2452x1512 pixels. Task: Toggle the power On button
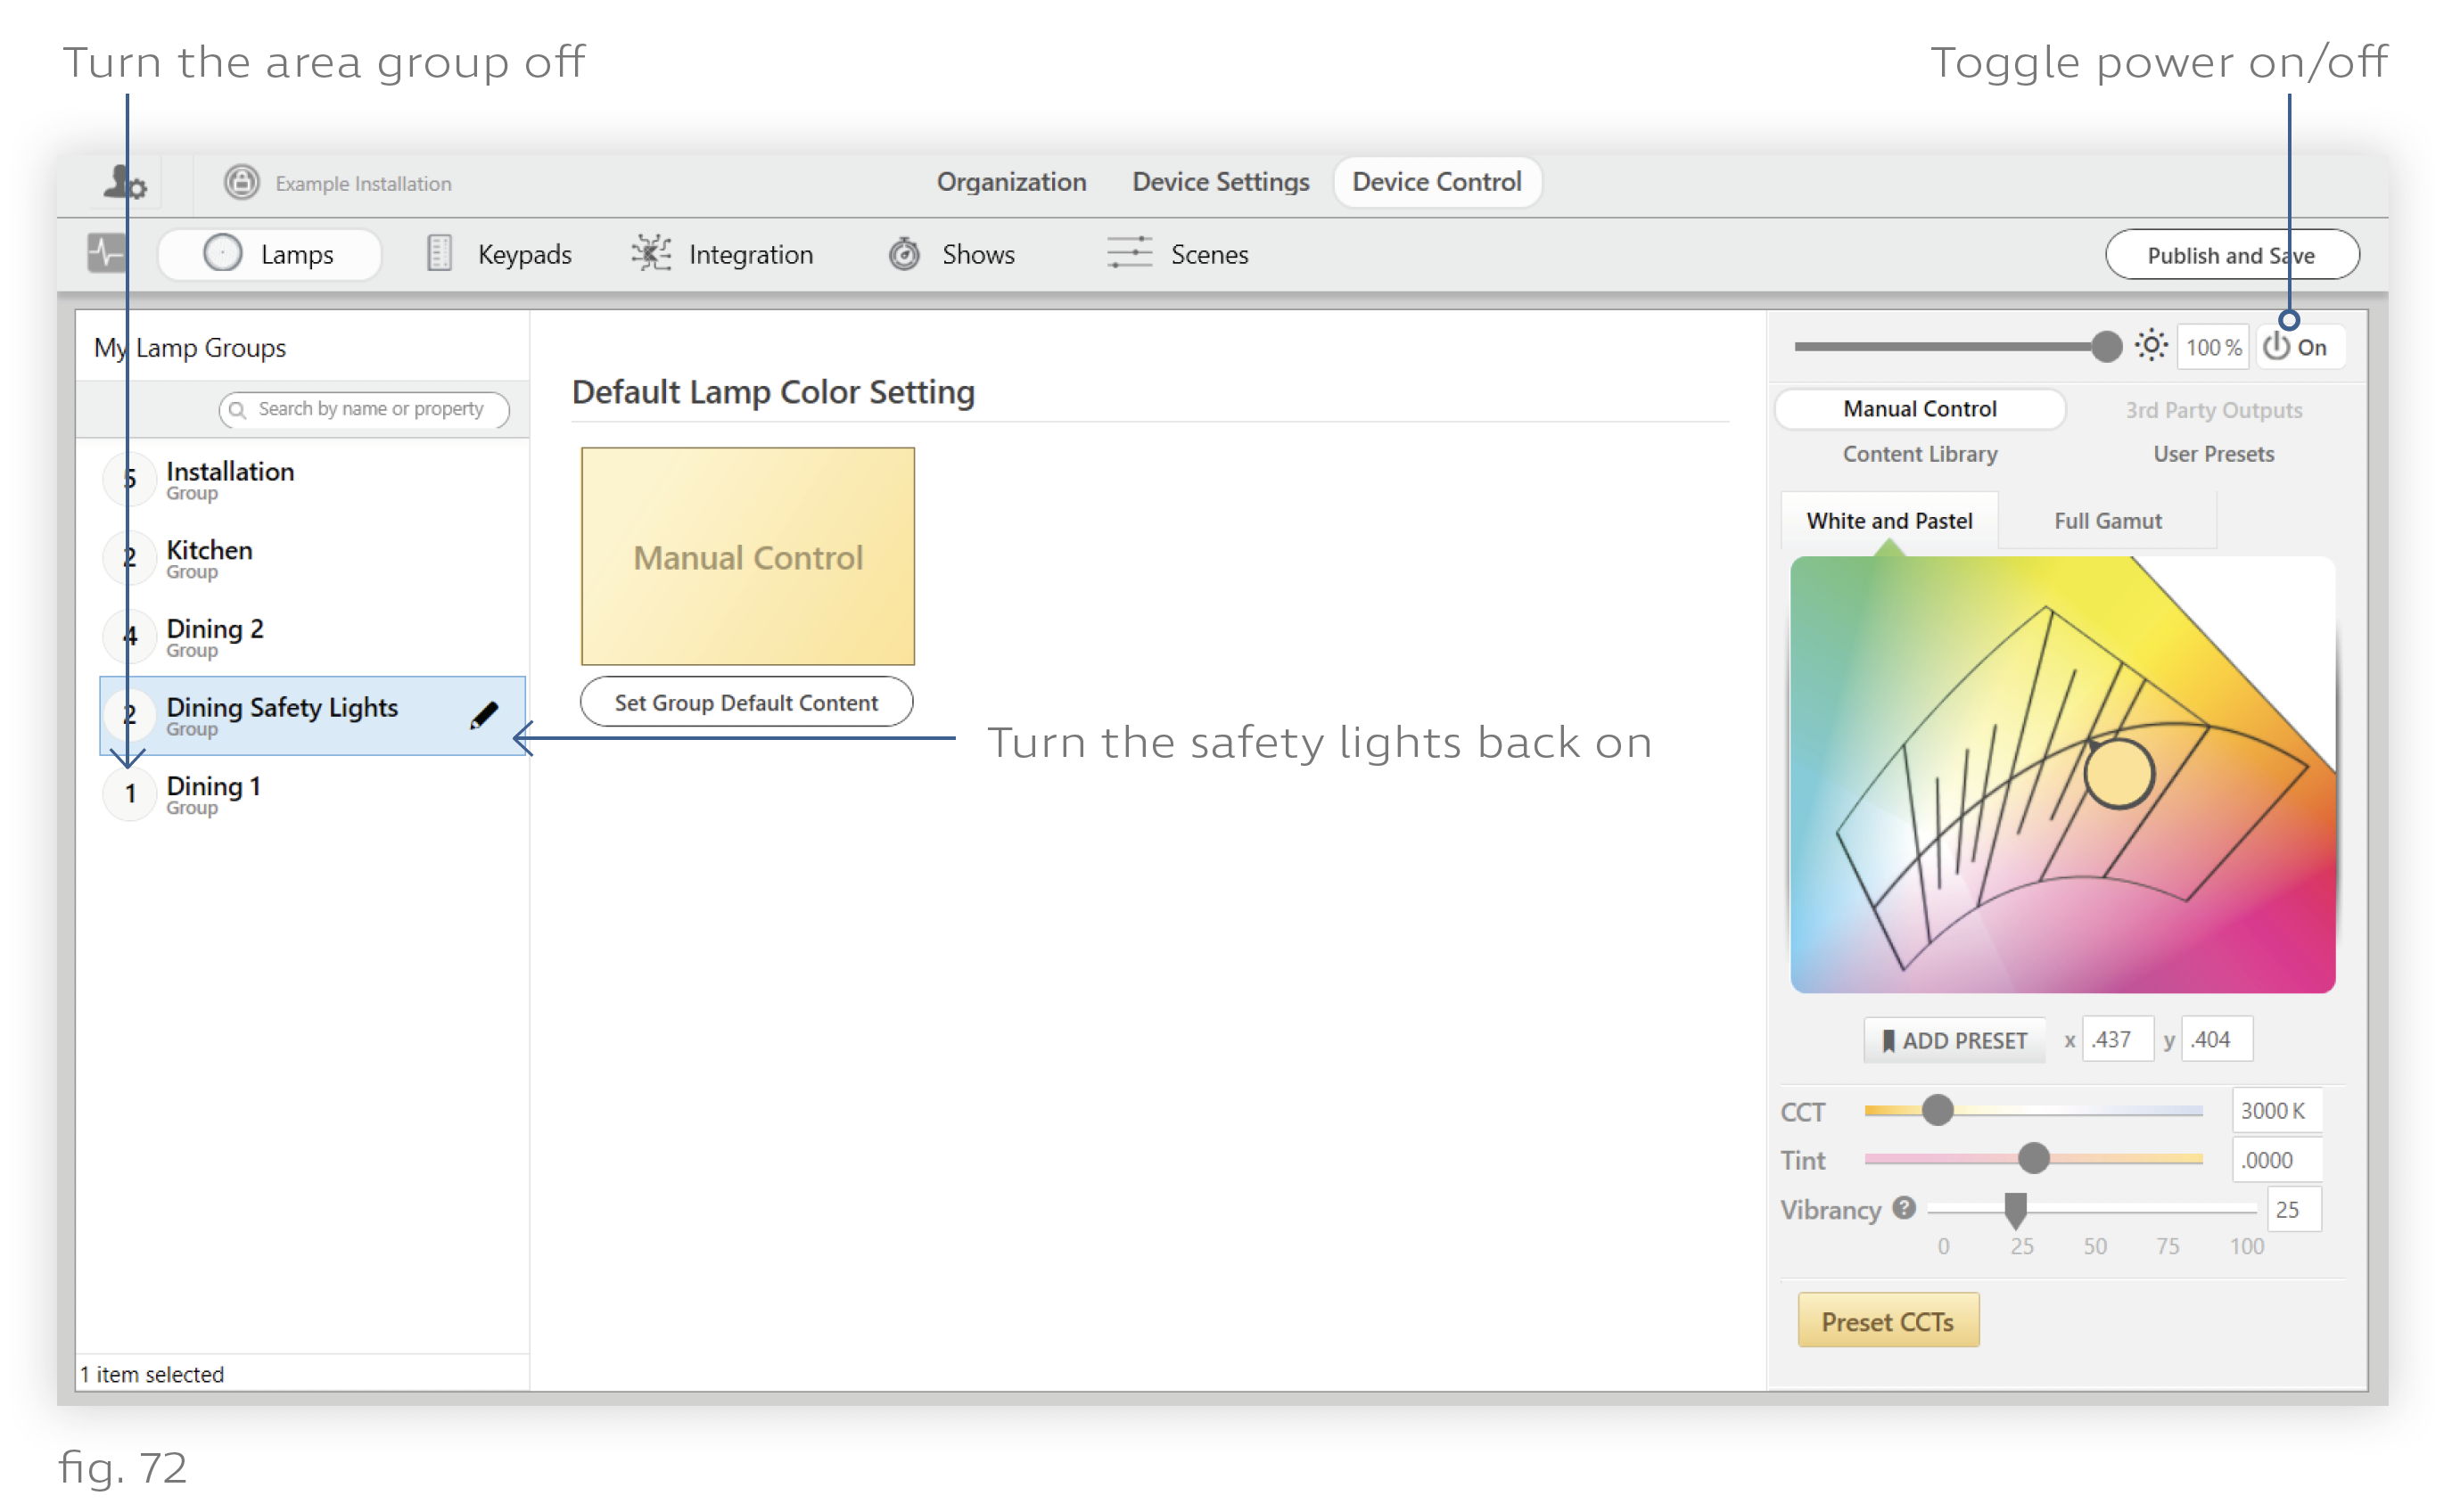2297,347
